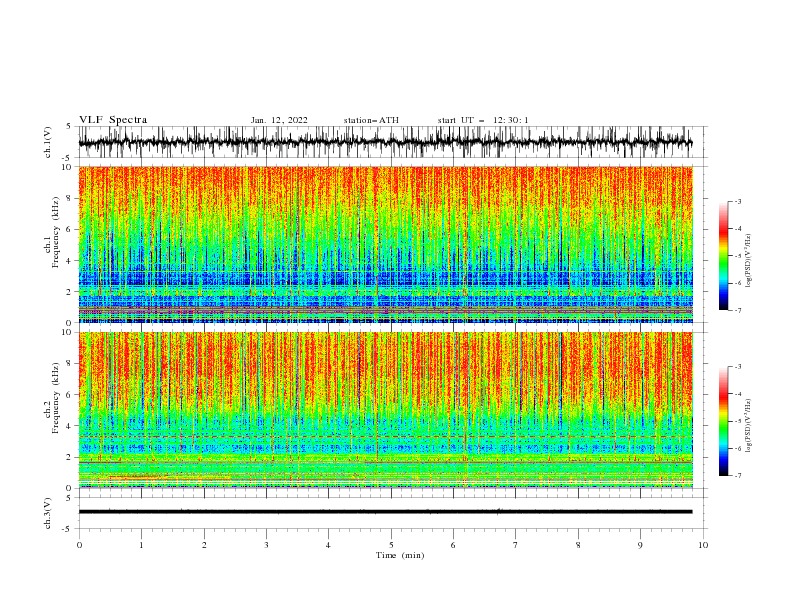Click the "start UT = 12:30:1" header text
This screenshot has height=612, width=792.
pyautogui.click(x=483, y=120)
